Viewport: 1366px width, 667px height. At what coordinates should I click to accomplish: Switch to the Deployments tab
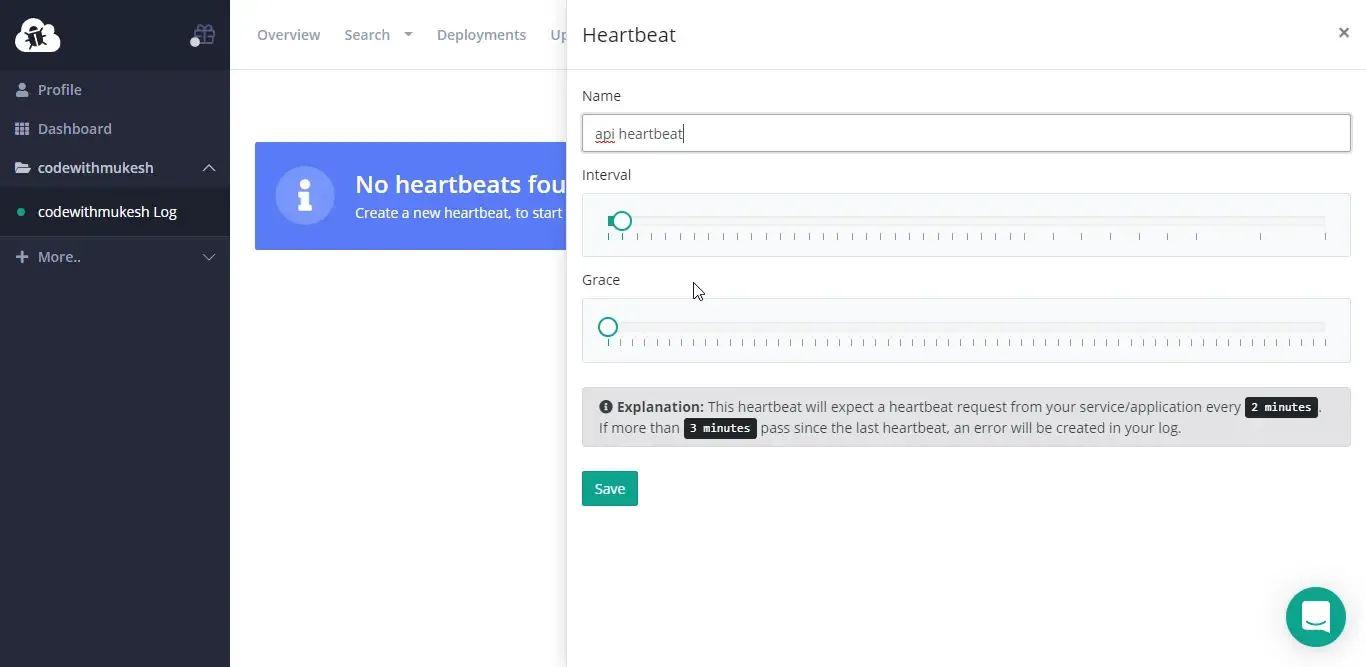(x=481, y=34)
